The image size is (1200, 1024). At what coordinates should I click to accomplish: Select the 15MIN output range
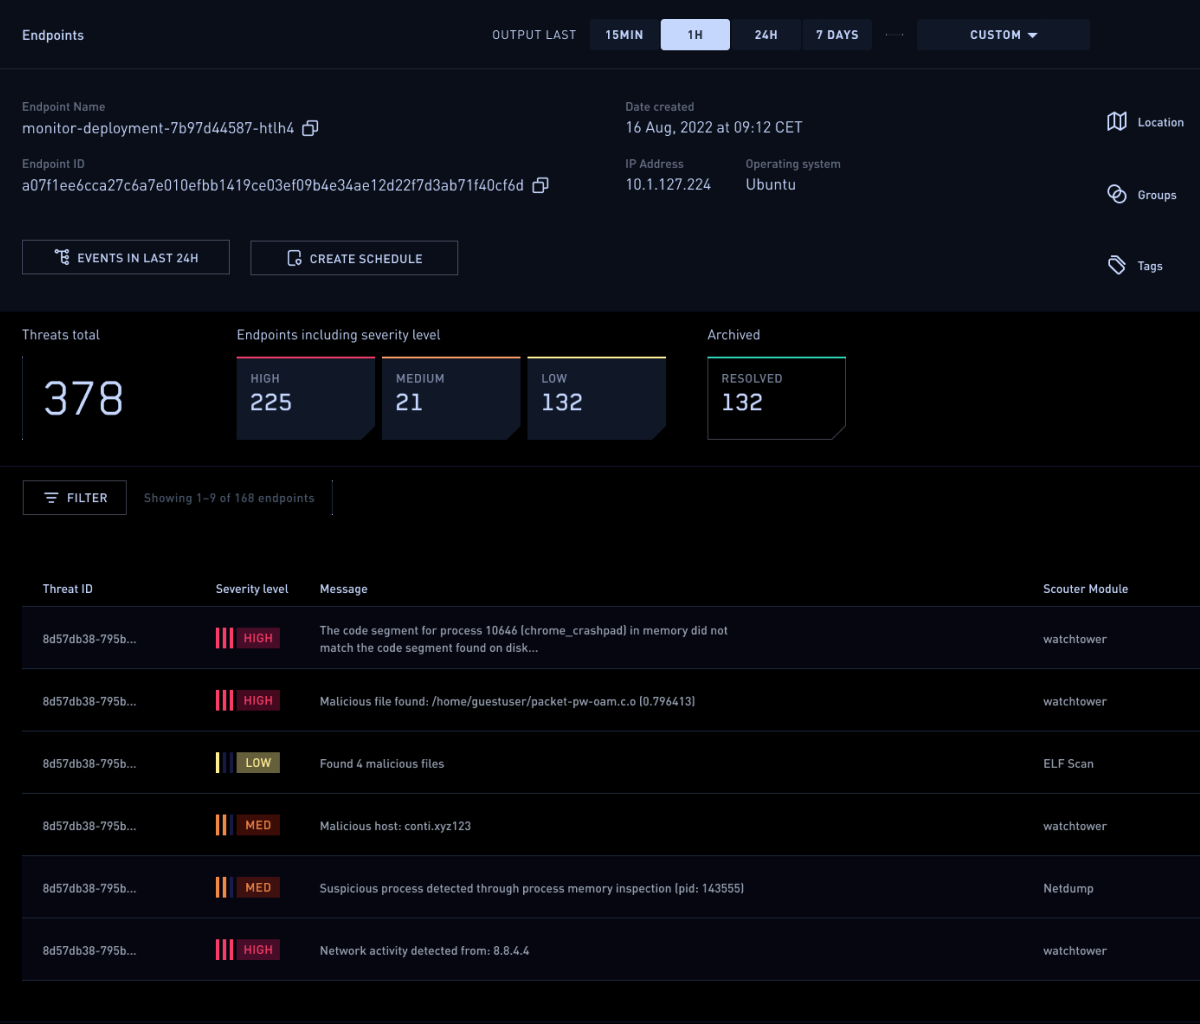624,35
